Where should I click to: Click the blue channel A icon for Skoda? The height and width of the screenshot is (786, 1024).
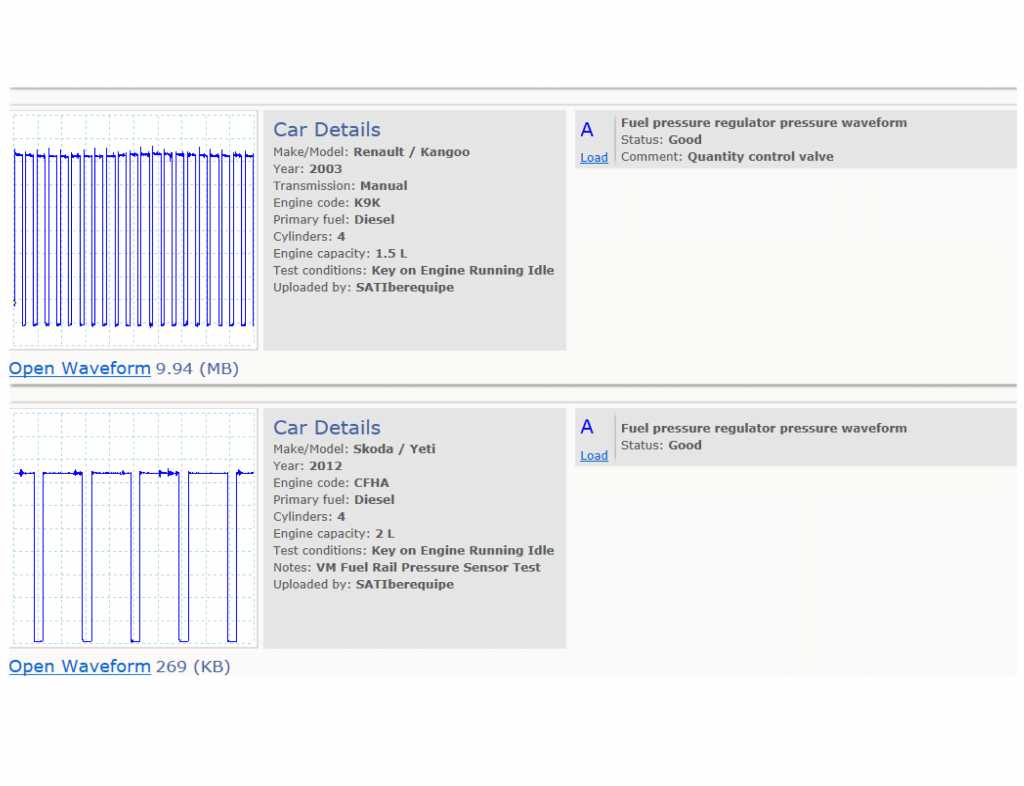pyautogui.click(x=587, y=427)
